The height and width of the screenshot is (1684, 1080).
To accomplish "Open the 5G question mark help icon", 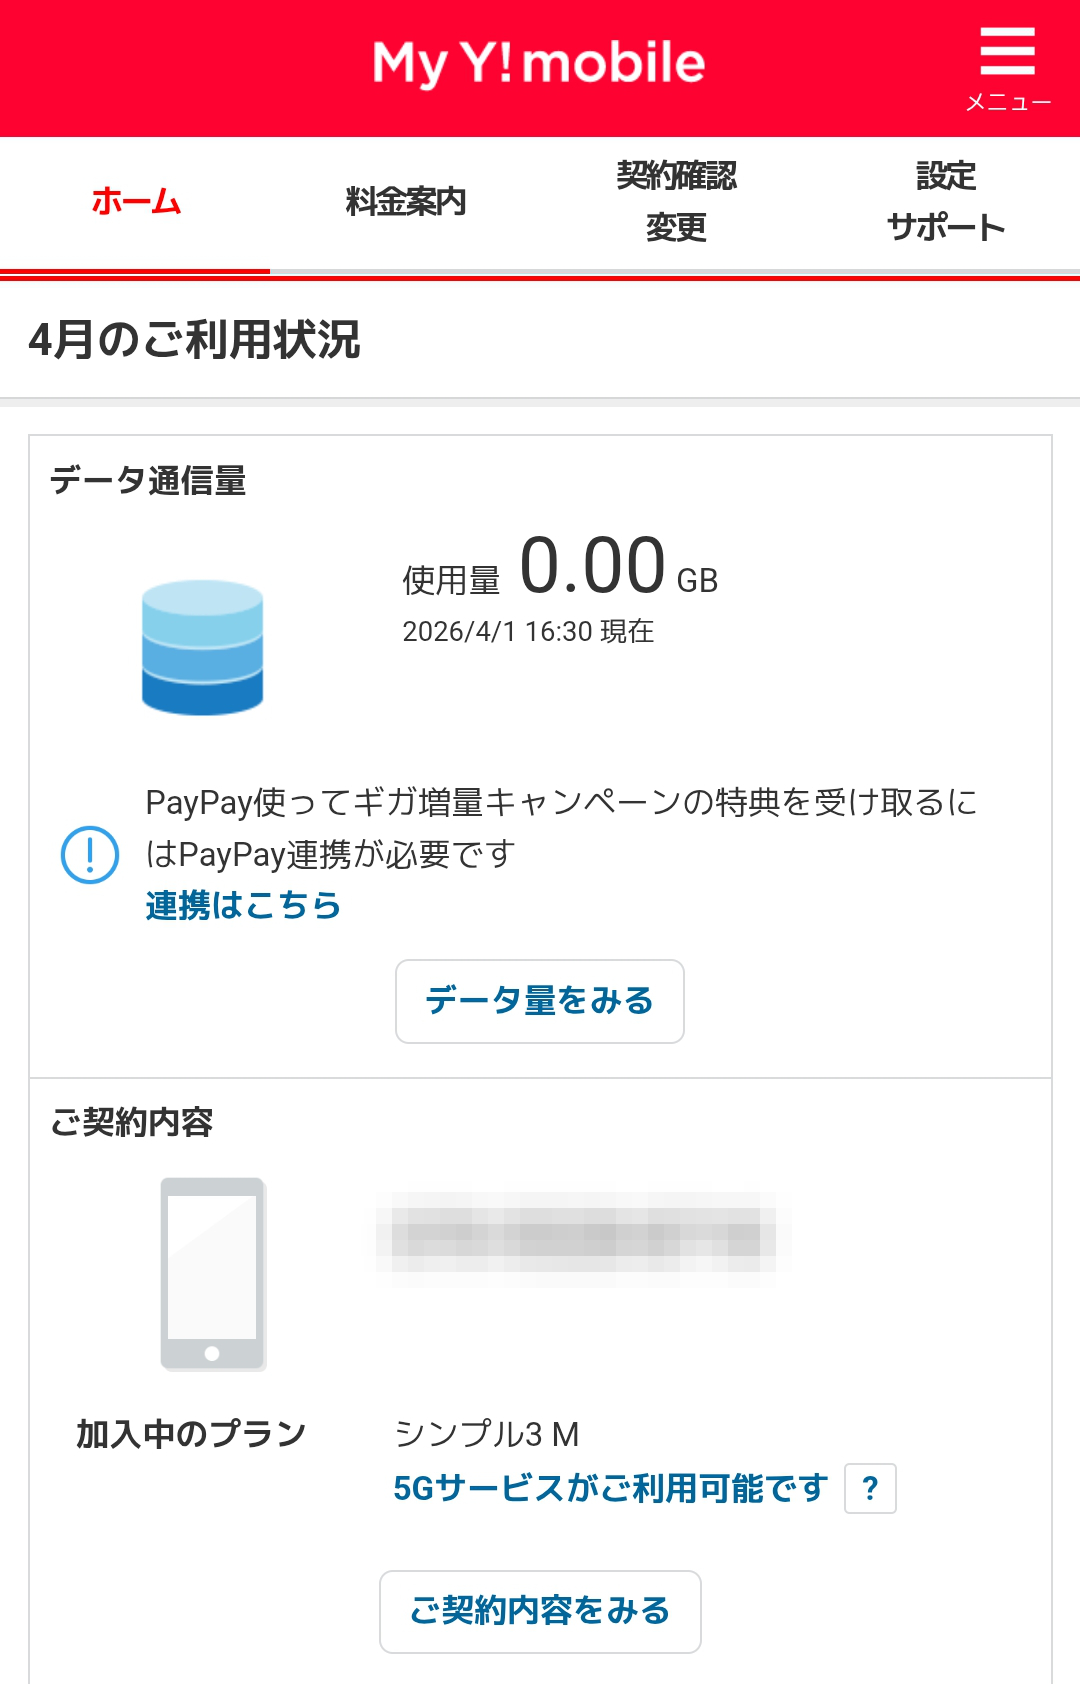I will (870, 1489).
